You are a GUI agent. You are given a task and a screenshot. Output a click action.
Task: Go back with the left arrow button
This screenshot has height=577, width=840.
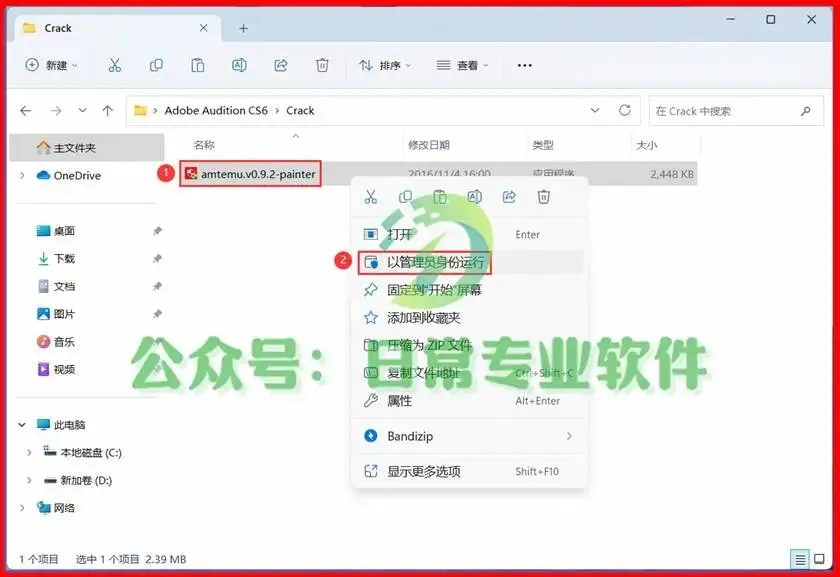click(26, 111)
